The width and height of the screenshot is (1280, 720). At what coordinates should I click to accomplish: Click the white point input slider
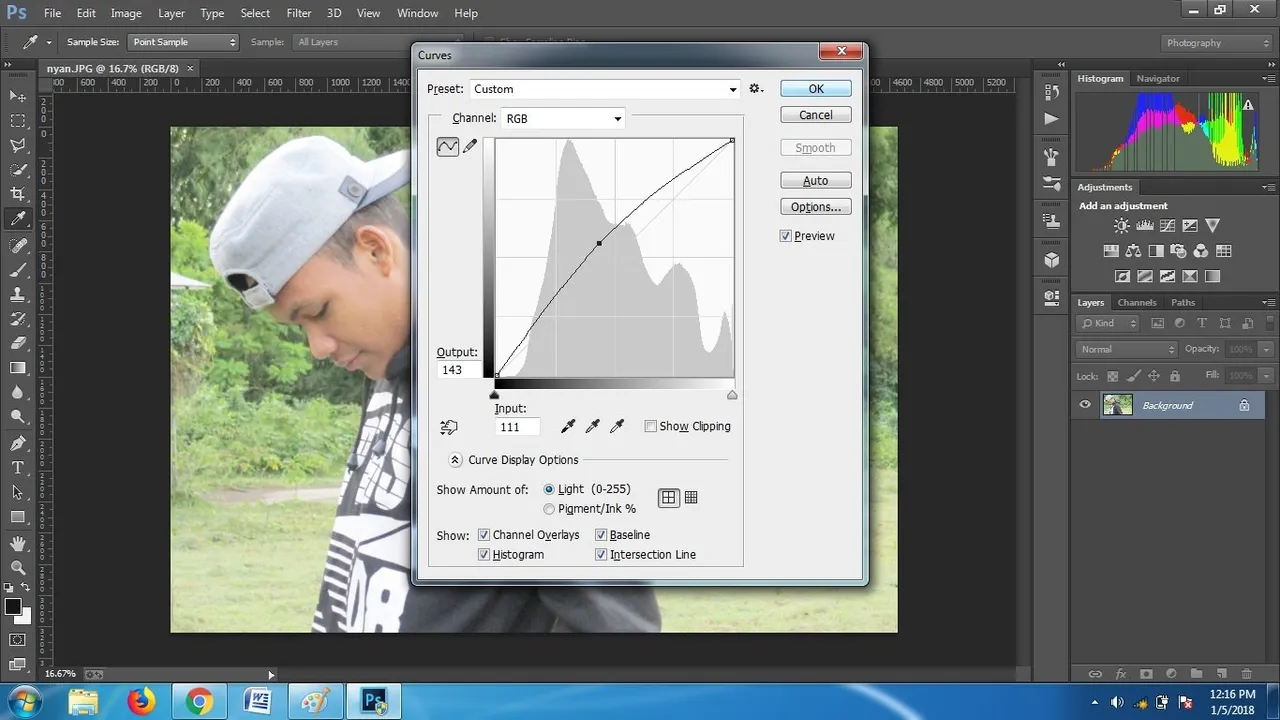coord(732,395)
